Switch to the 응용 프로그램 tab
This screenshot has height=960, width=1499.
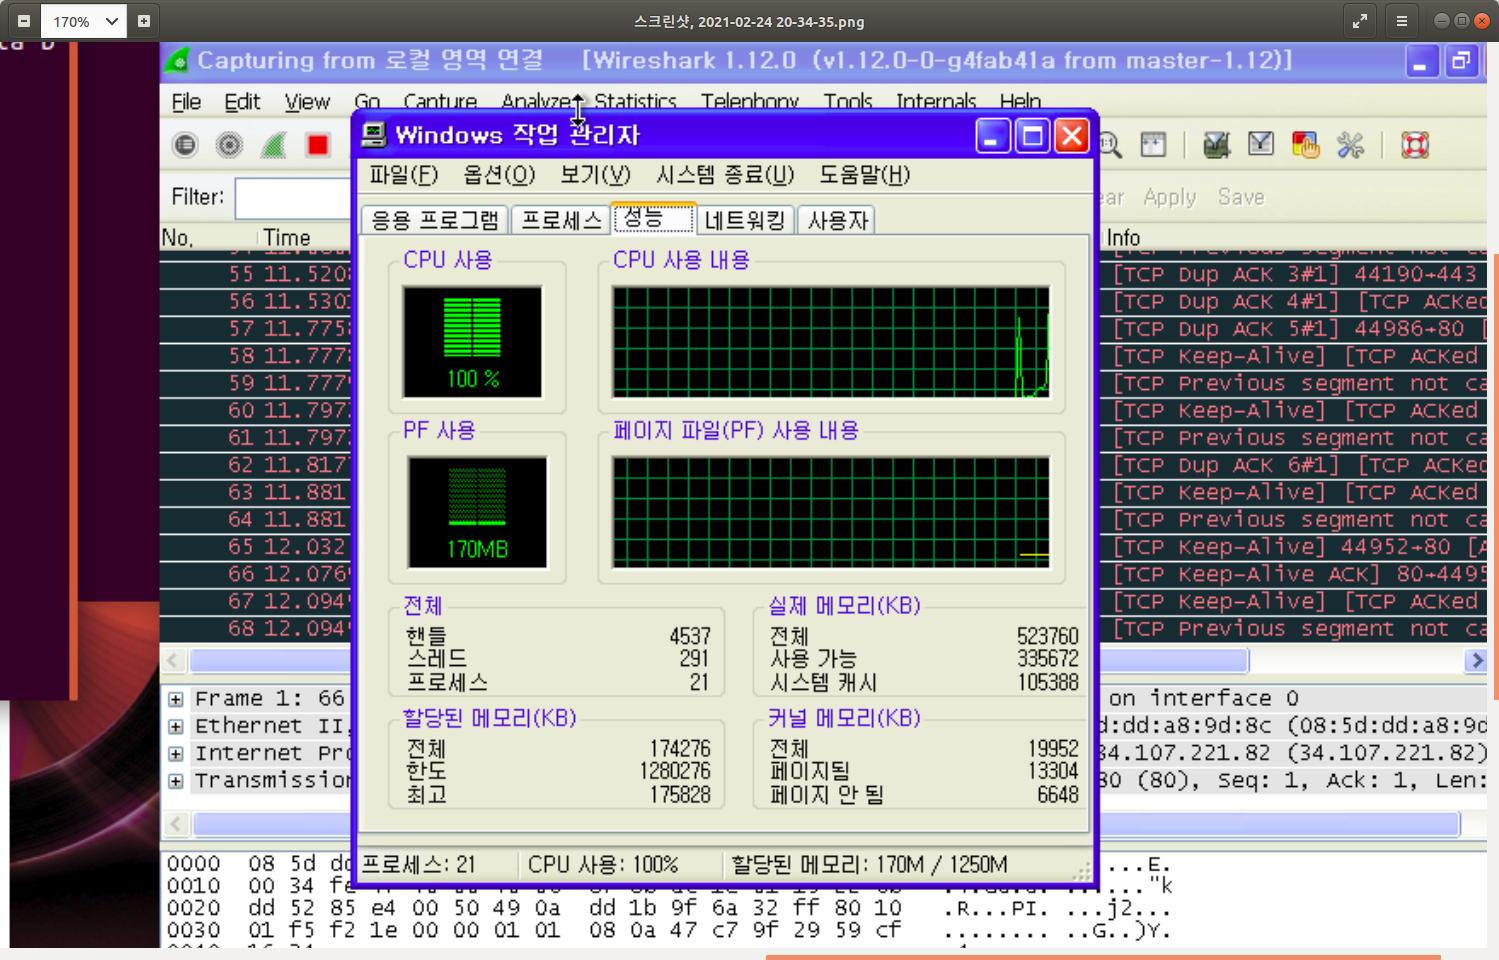[x=435, y=220]
